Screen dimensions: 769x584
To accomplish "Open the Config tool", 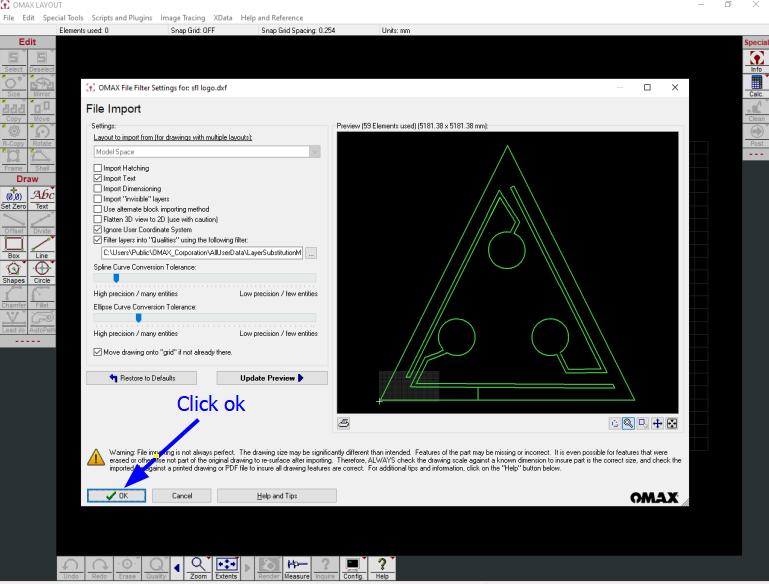I will [353, 569].
